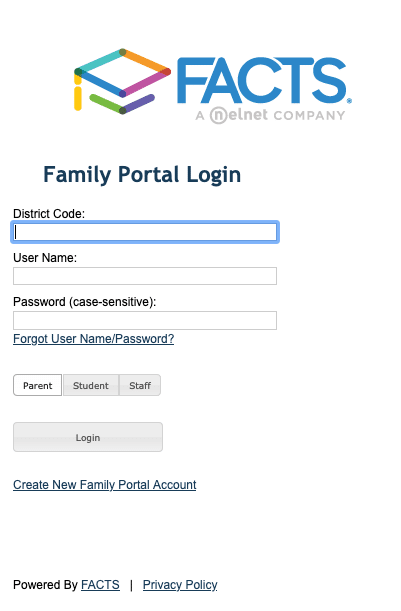The height and width of the screenshot is (611, 401).
Task: Open the Privacy Policy link
Action: [180, 585]
